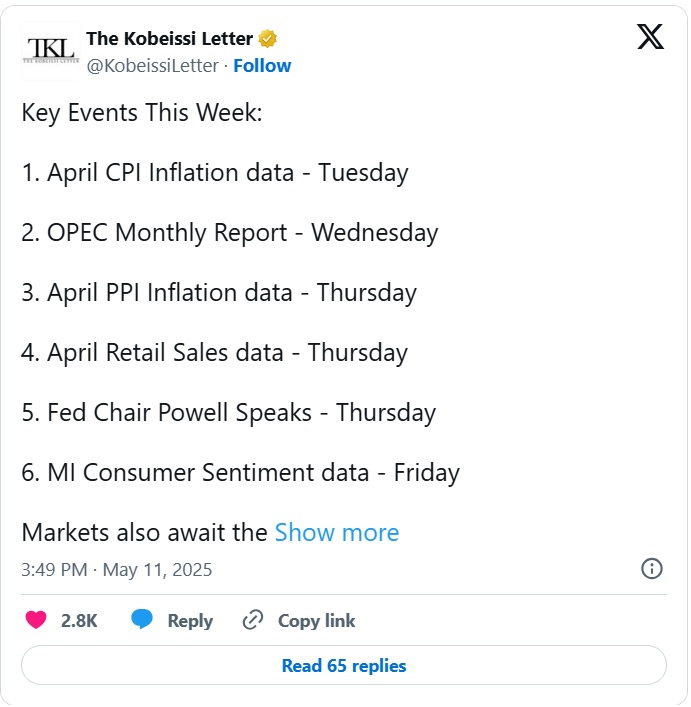Select the Copy link text
This screenshot has height=707, width=691.
pyautogui.click(x=316, y=621)
